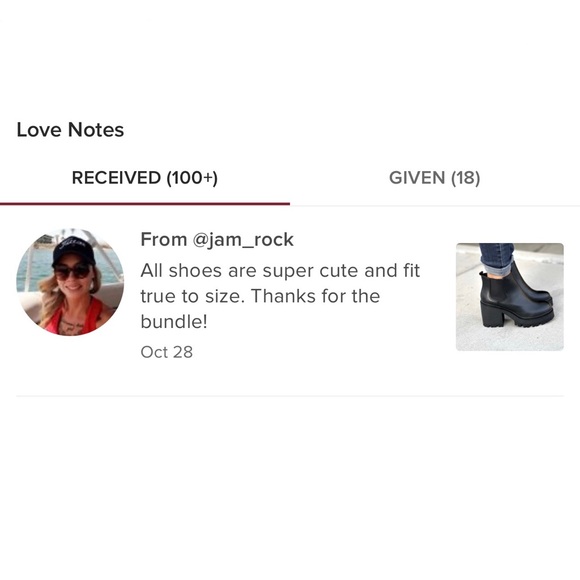The width and height of the screenshot is (580, 580).
Task: Open jam_rock's circular profile photo
Action: [x=70, y=282]
